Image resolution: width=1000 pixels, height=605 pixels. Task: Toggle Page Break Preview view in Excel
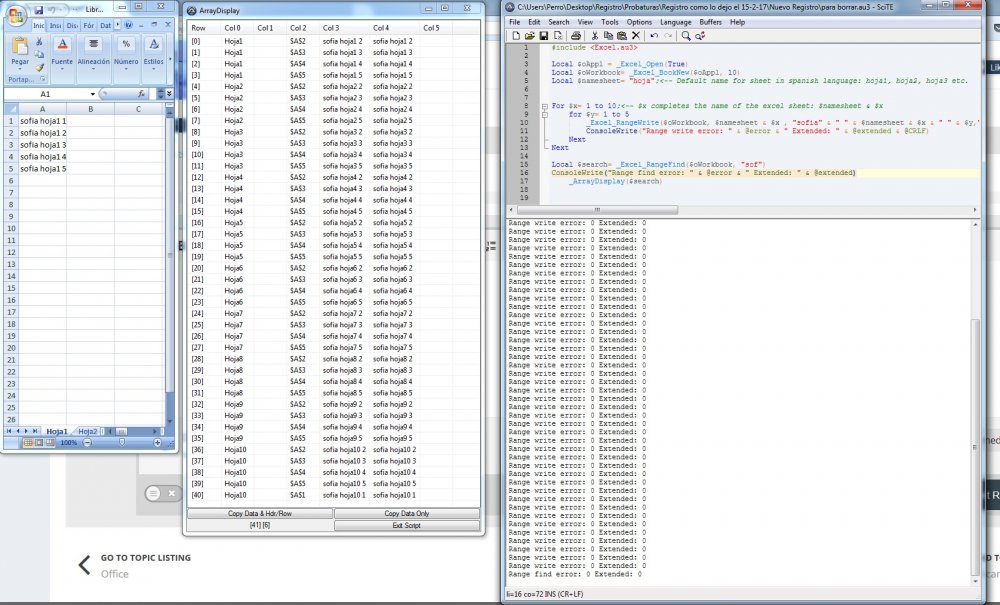(x=51, y=442)
